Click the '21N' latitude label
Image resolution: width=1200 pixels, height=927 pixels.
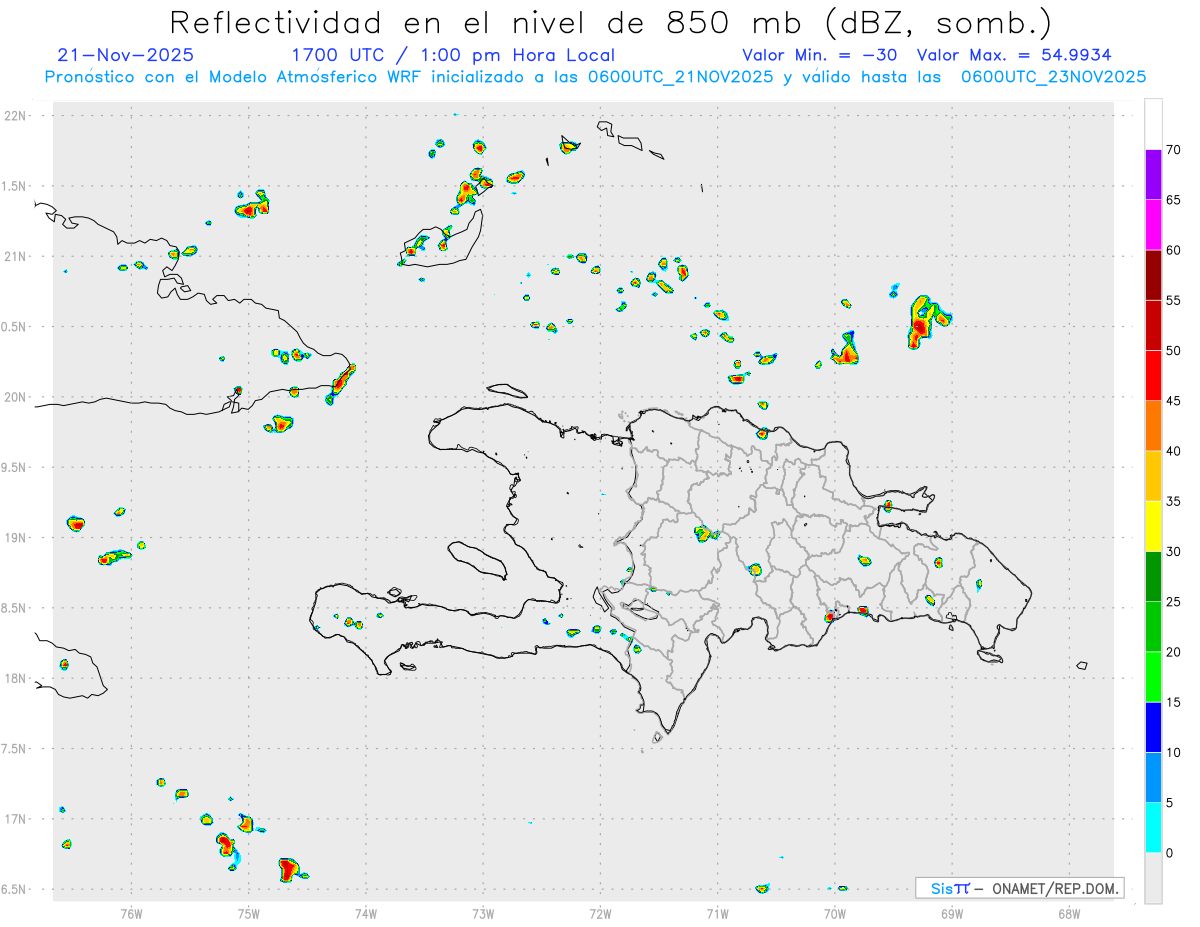pos(16,257)
